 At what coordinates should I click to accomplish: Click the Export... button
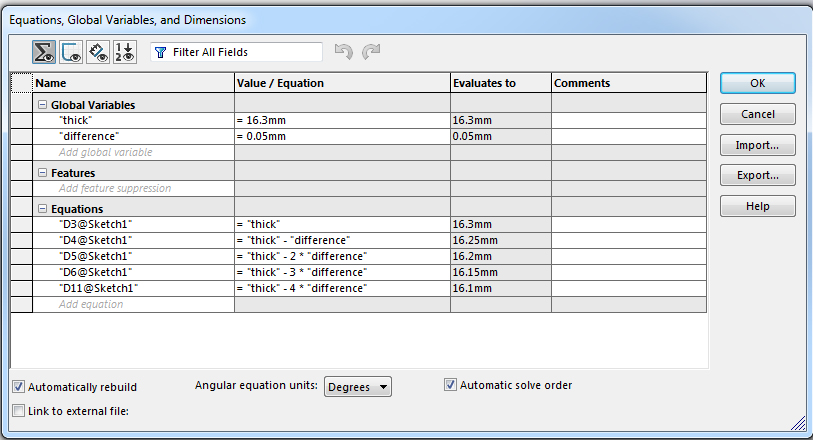coord(757,176)
